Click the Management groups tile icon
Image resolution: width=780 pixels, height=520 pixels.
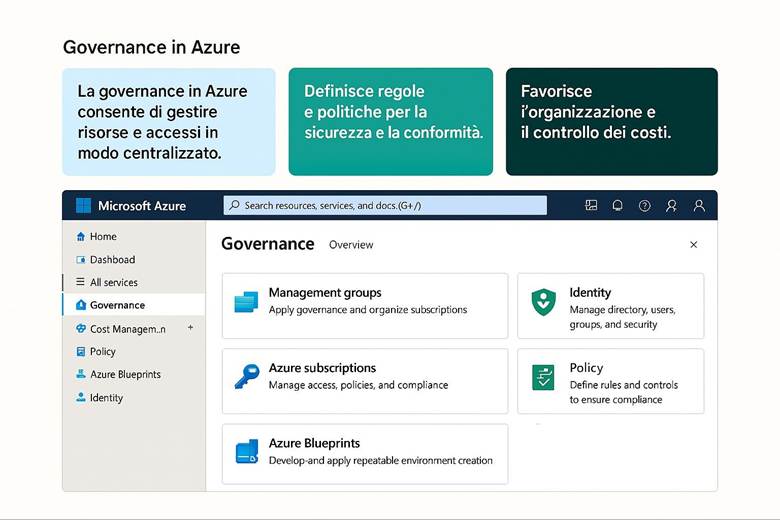tap(246, 301)
